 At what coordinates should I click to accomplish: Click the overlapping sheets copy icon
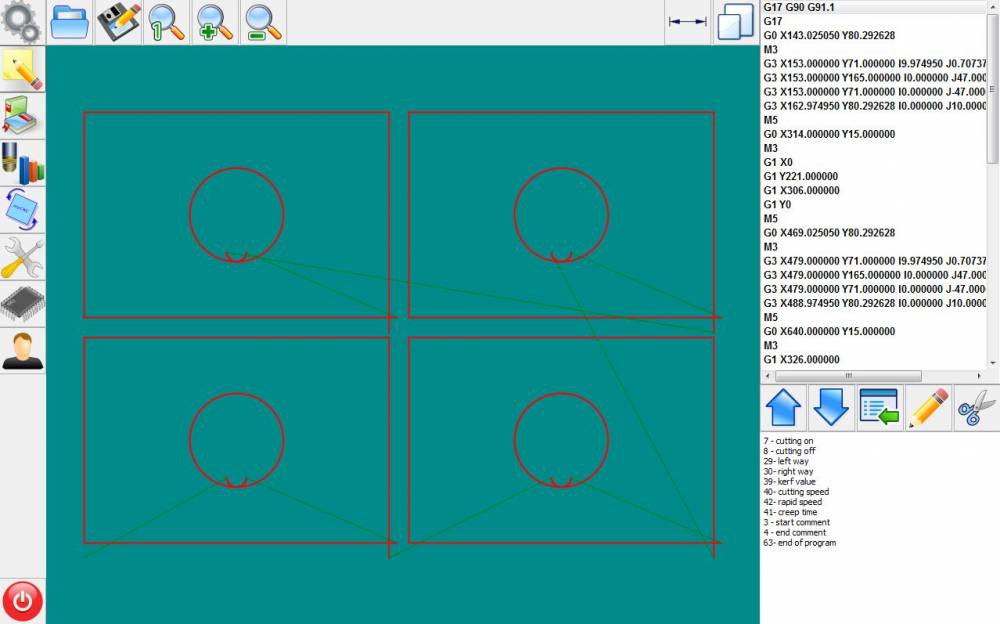(736, 22)
